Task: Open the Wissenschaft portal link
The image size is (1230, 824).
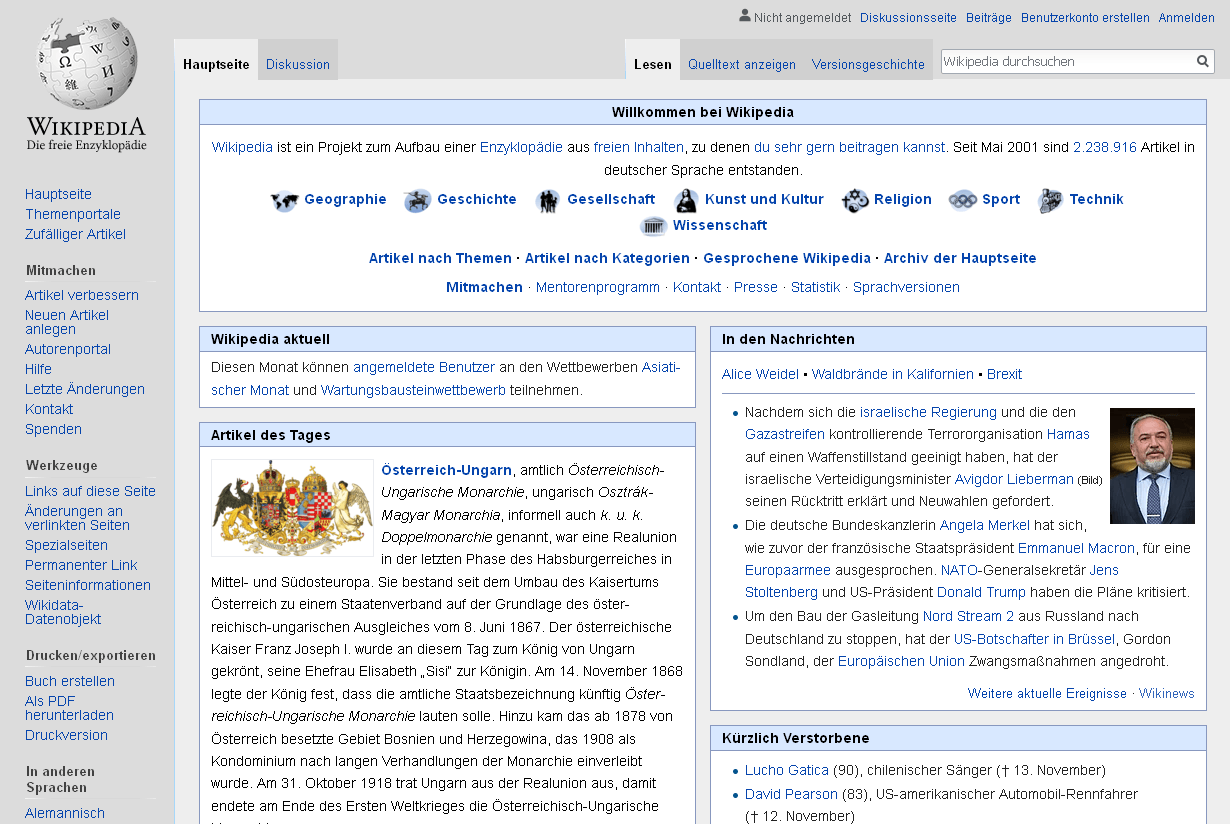Action: coord(720,225)
